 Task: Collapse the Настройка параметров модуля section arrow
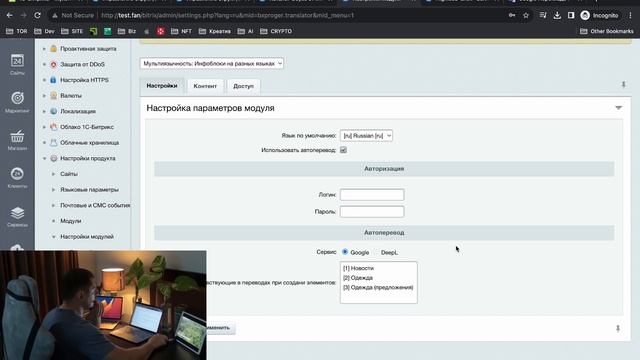[618, 108]
